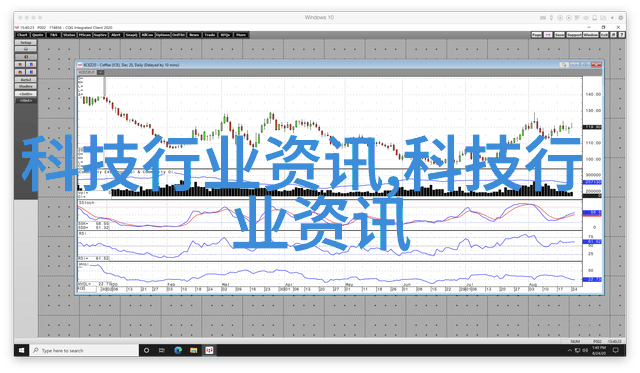
Task: Click the Setup button in left sidebar
Action: click(26, 42)
